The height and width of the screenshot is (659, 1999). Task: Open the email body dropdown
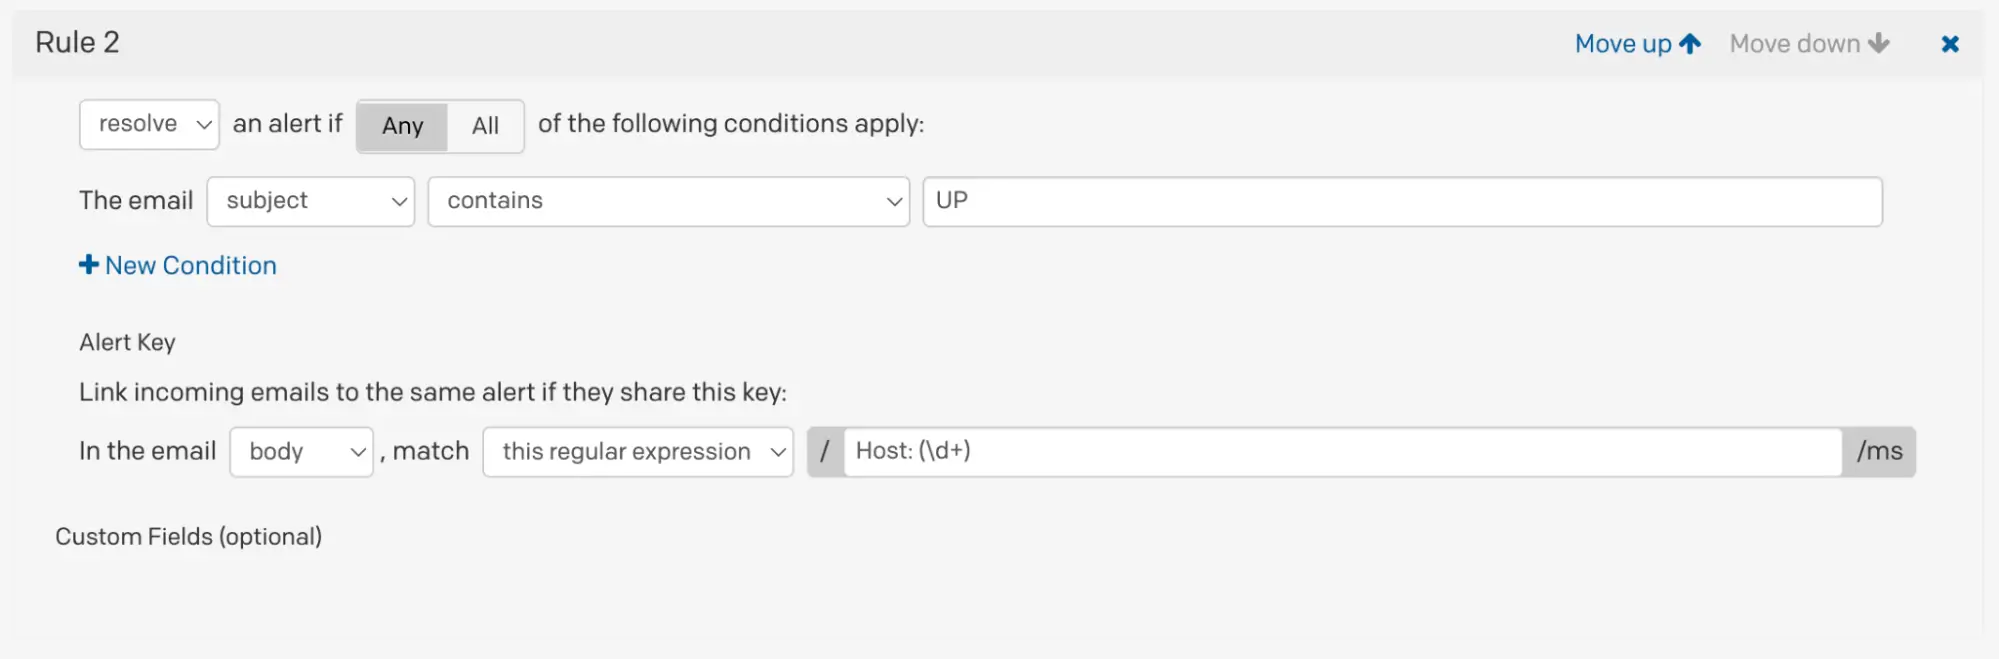[301, 452]
